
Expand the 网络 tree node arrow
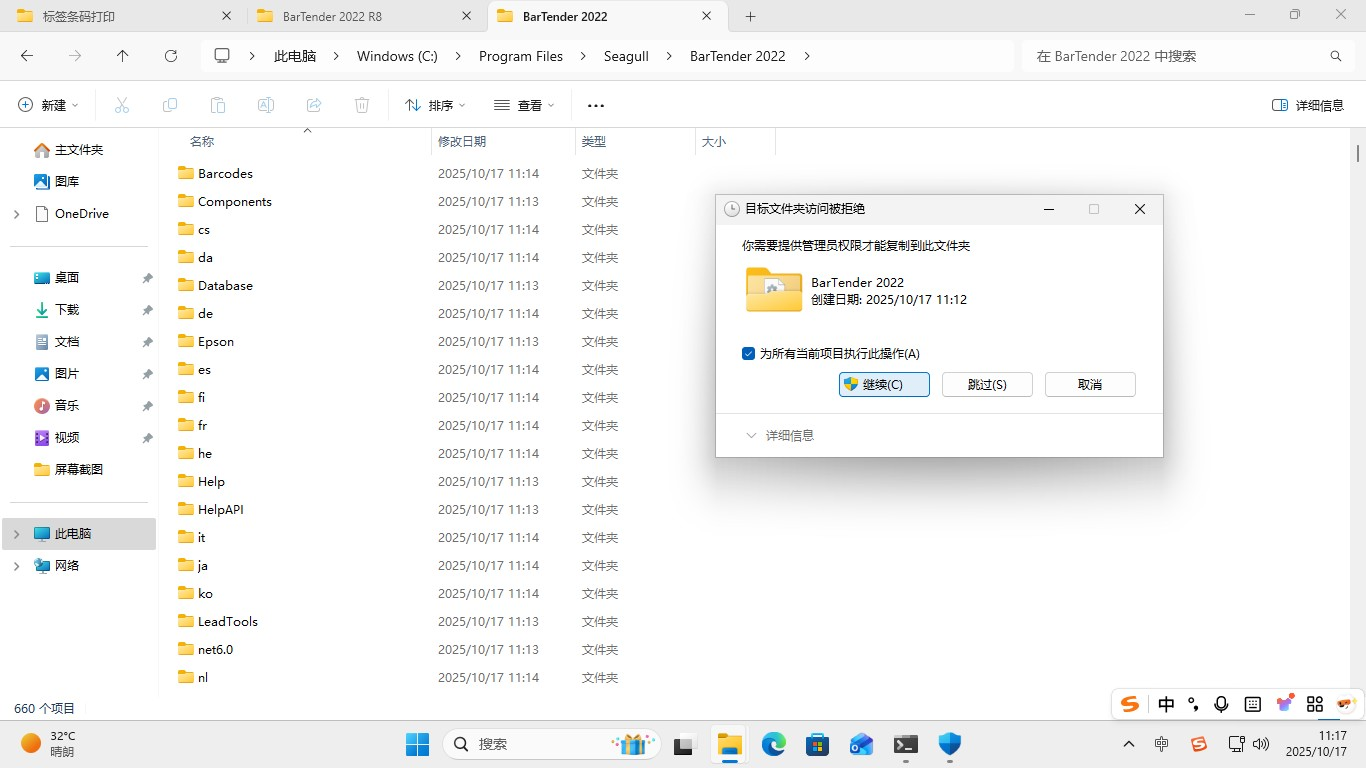click(x=16, y=566)
